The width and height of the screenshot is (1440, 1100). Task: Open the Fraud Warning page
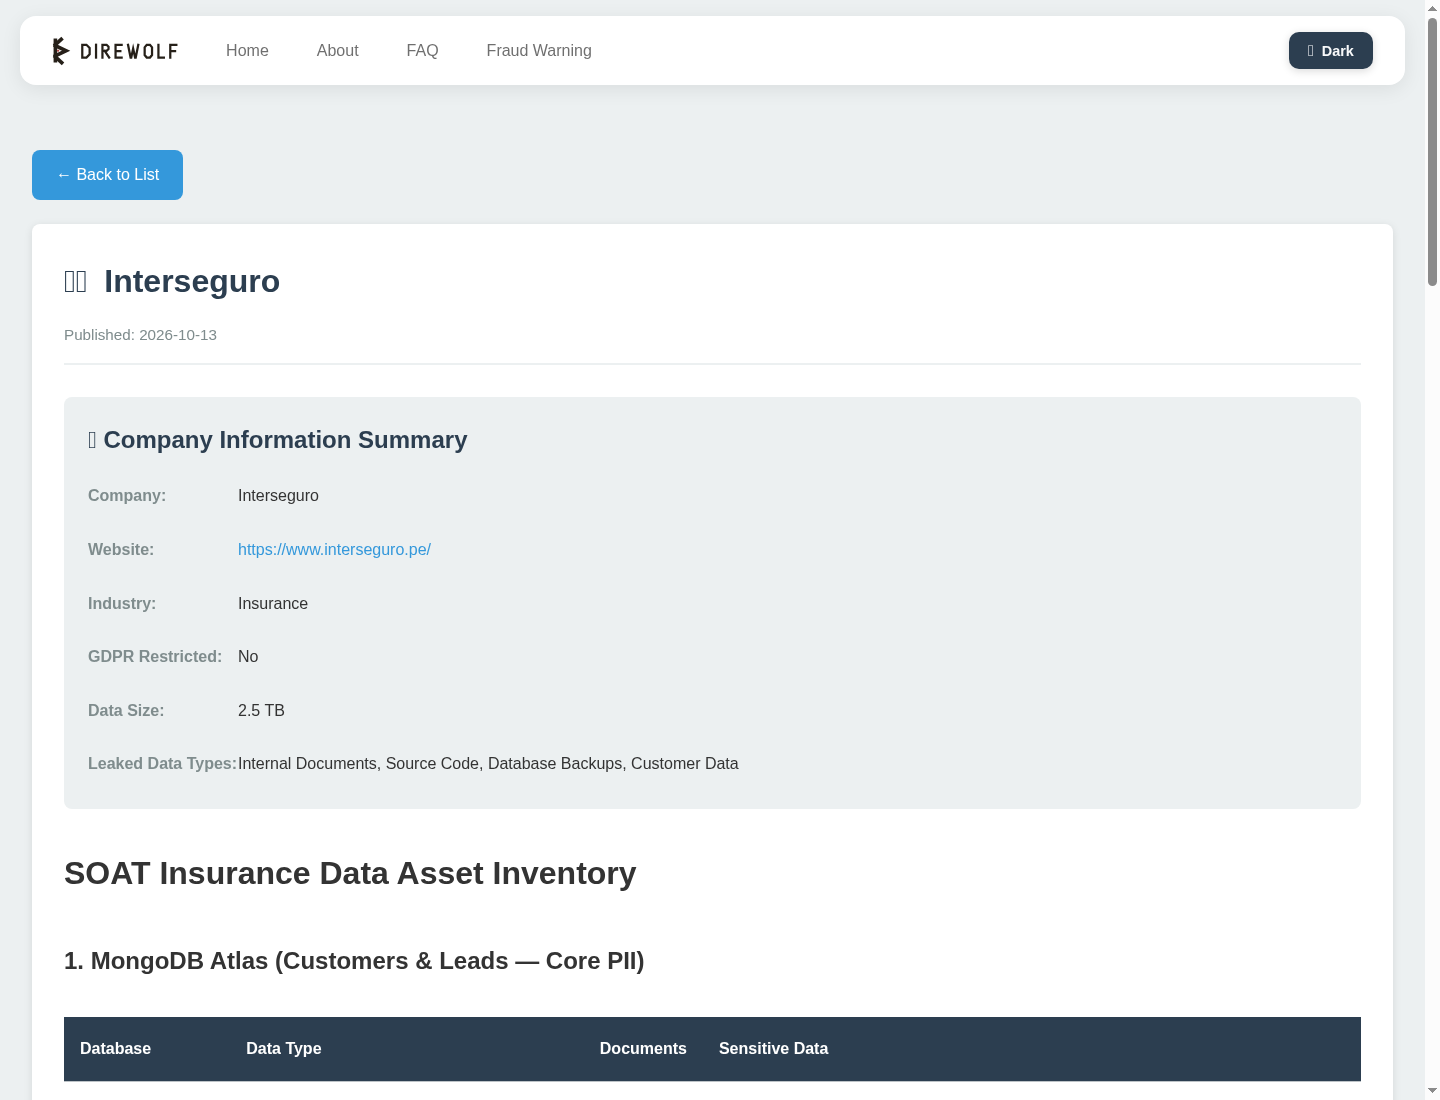click(x=539, y=51)
